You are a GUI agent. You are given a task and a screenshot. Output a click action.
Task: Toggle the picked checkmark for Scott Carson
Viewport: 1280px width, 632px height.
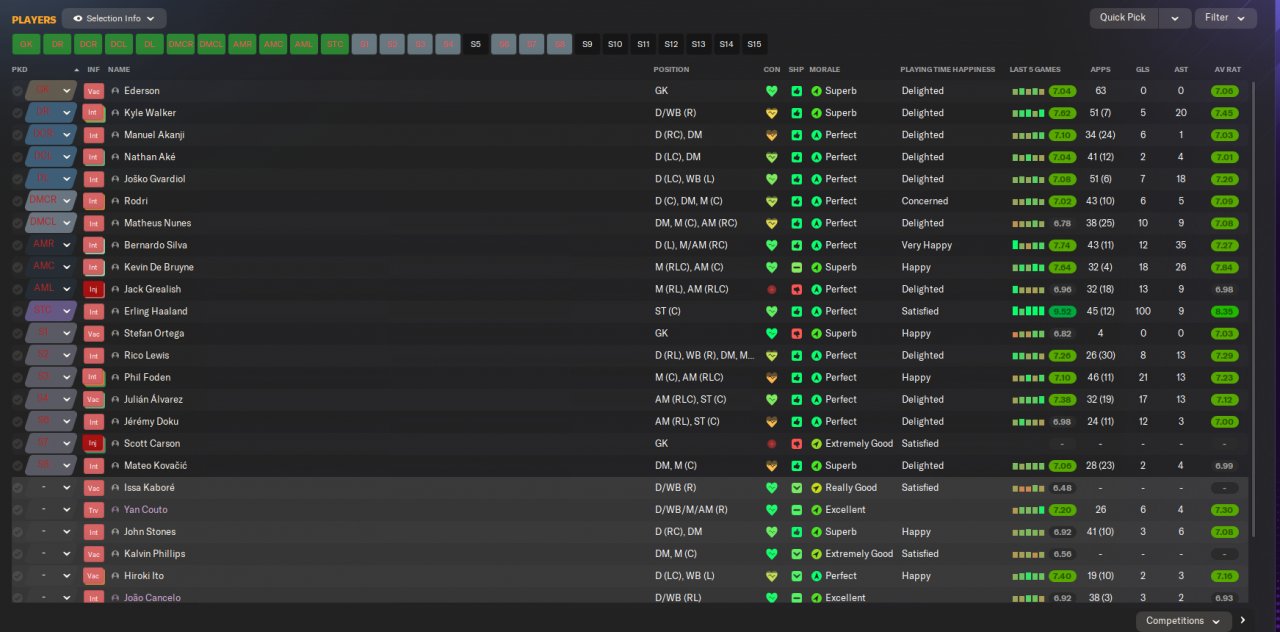(x=17, y=443)
